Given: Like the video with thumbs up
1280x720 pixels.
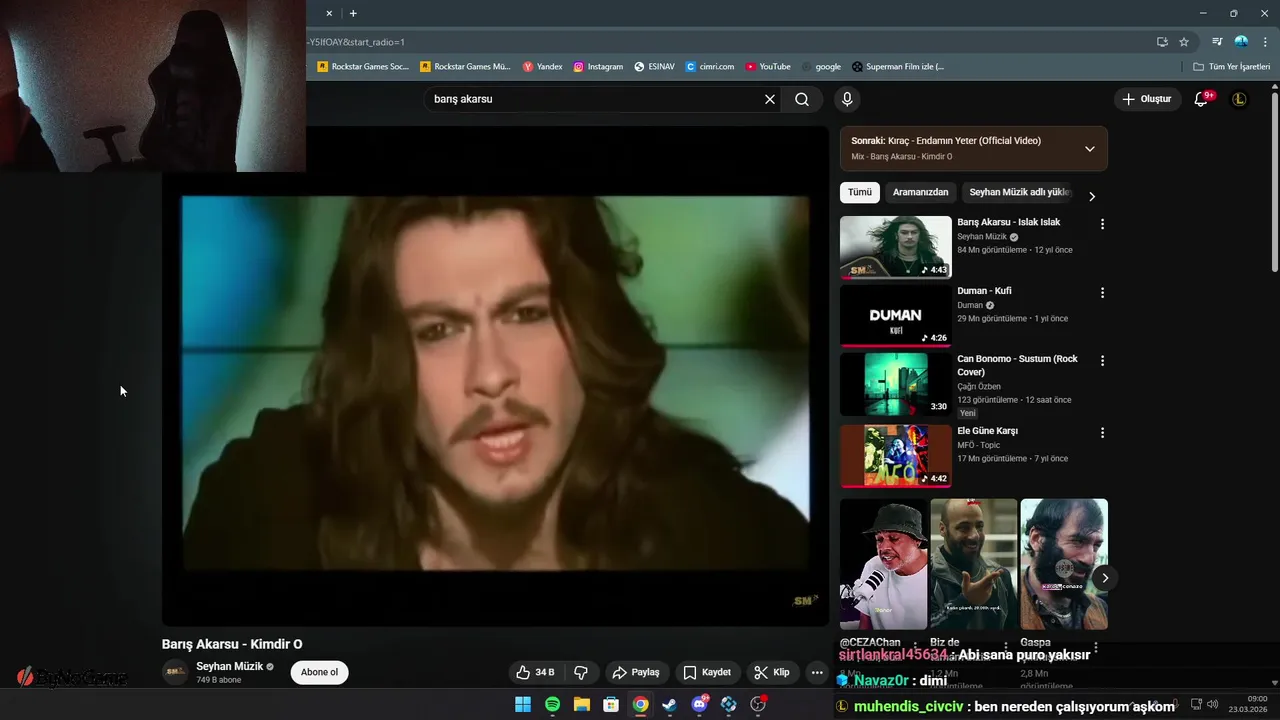Looking at the screenshot, I should (x=536, y=672).
